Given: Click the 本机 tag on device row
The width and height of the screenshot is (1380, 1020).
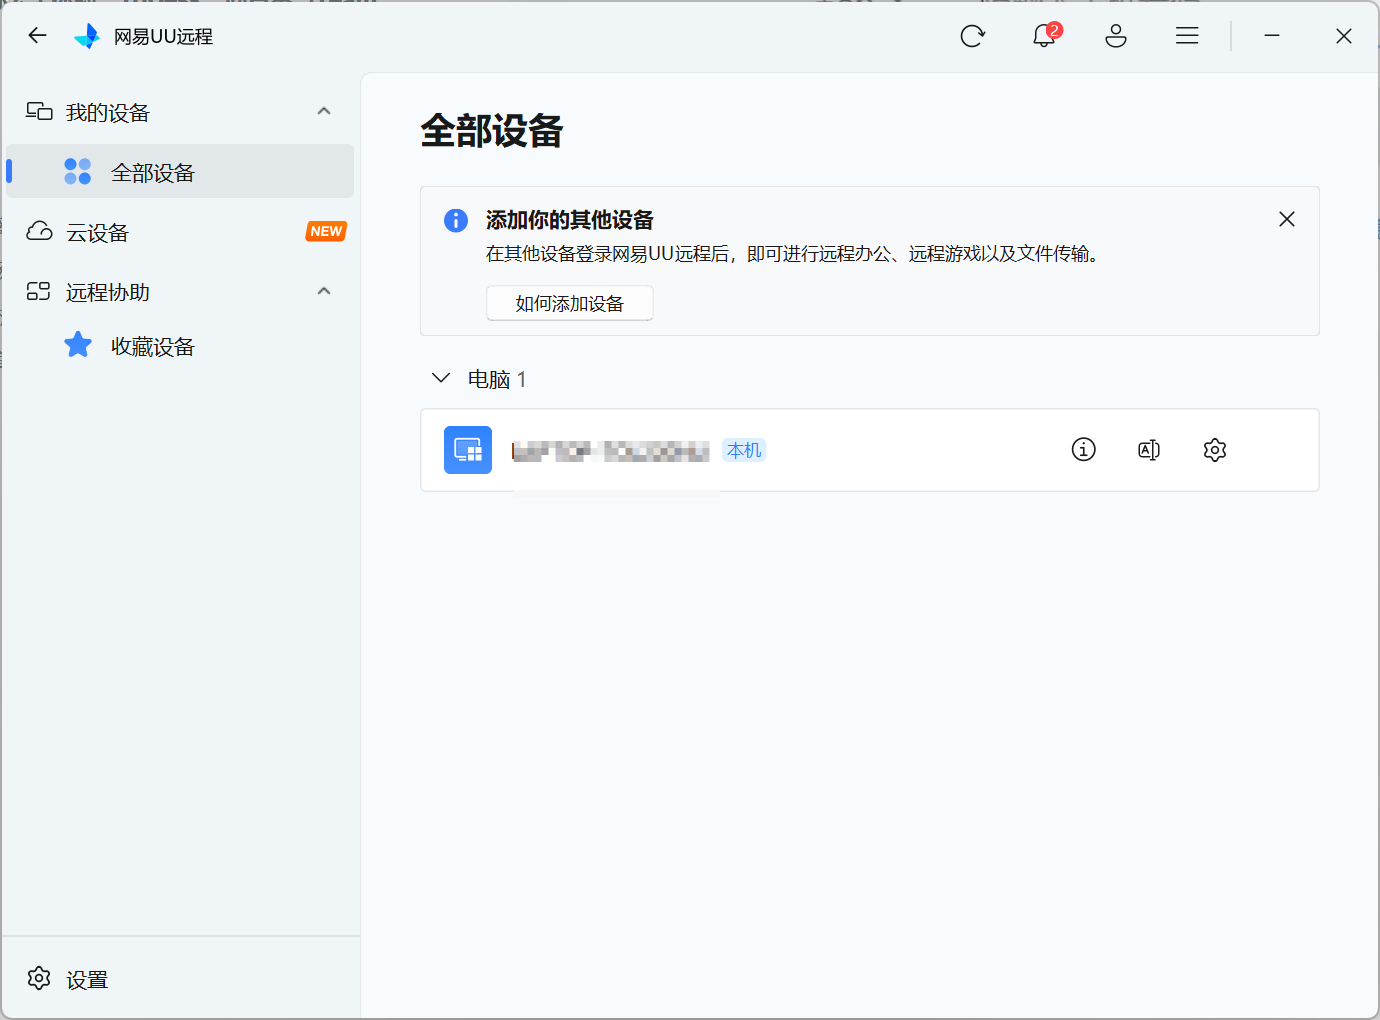Looking at the screenshot, I should click(744, 451).
